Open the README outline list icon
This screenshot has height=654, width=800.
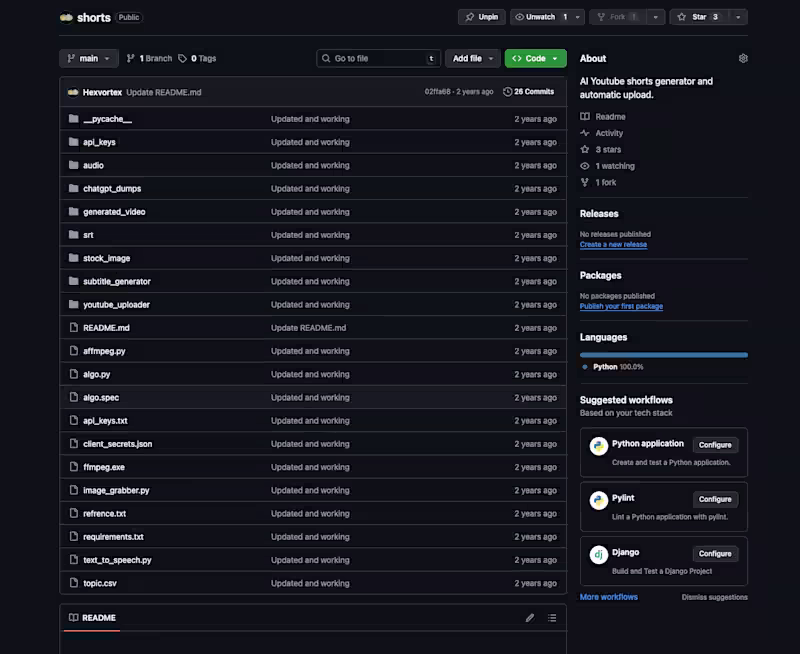point(552,618)
